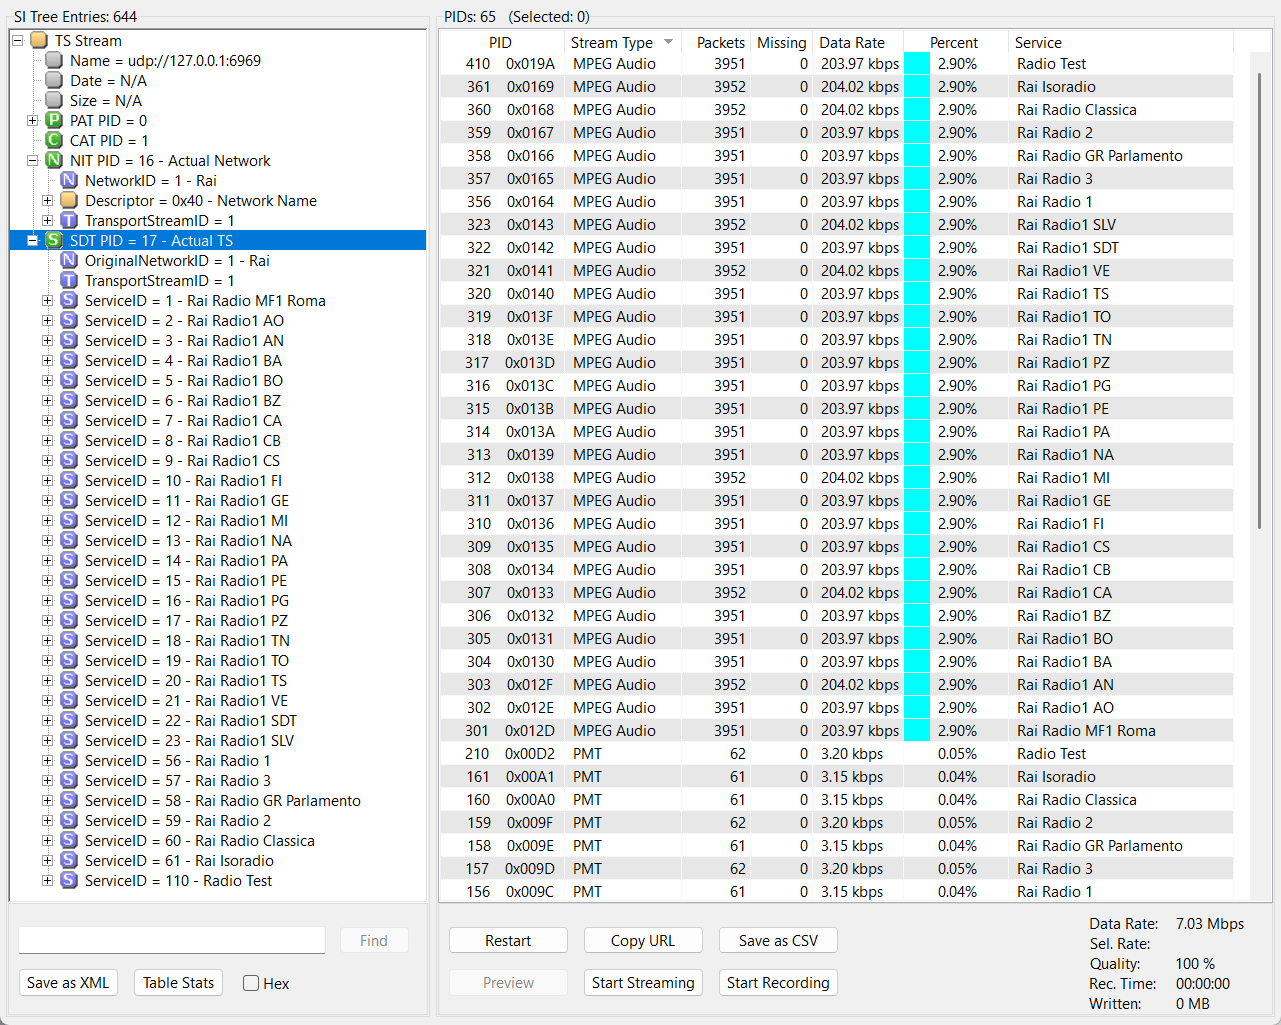Viewport: 1281px width, 1025px height.
Task: Click the ServiceID = 23 Rai Radio1 SLV icon
Action: [69, 741]
